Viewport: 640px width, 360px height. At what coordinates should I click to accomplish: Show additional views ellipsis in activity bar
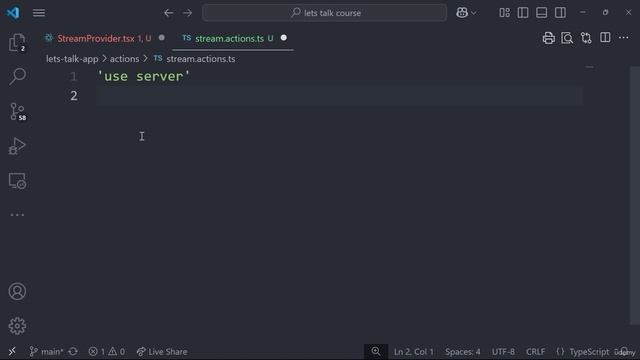tap(17, 215)
